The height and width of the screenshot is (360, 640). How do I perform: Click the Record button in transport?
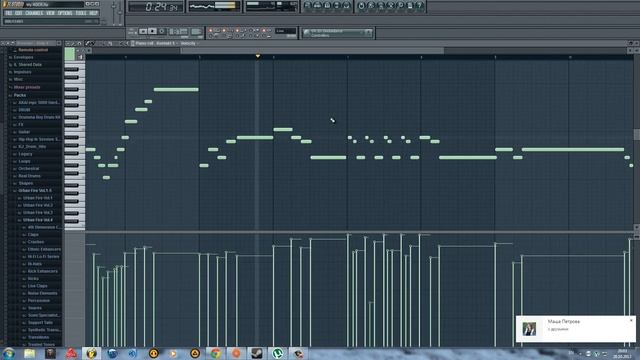(x=162, y=31)
